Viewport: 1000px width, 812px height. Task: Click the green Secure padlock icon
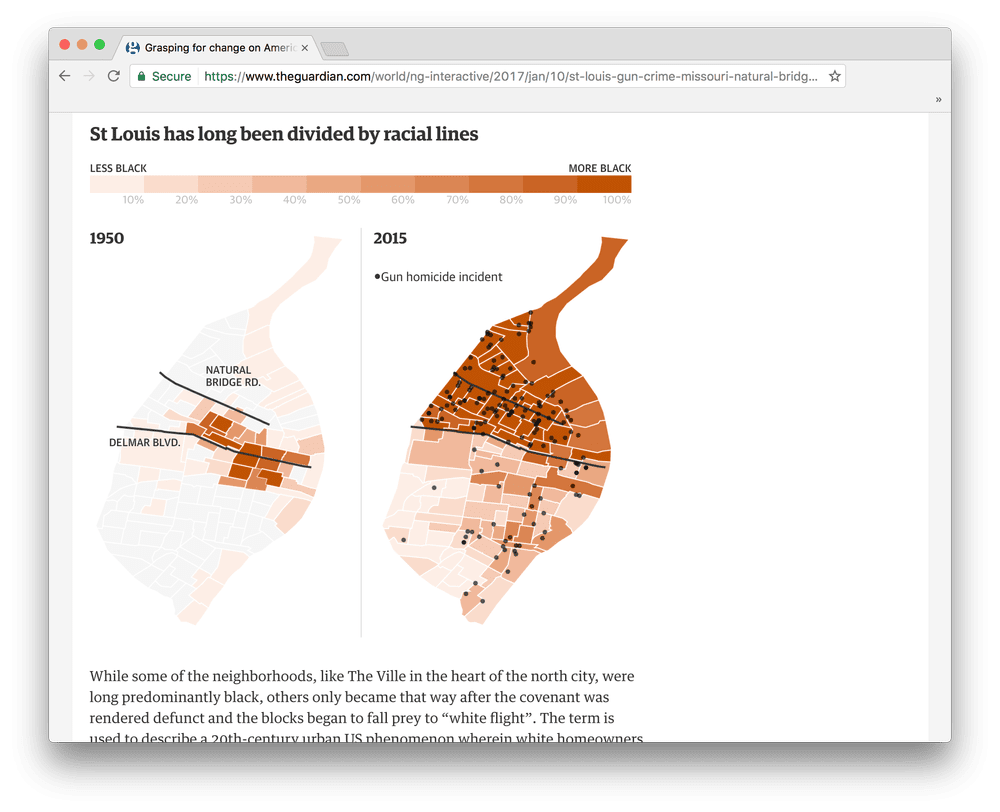tap(142, 76)
